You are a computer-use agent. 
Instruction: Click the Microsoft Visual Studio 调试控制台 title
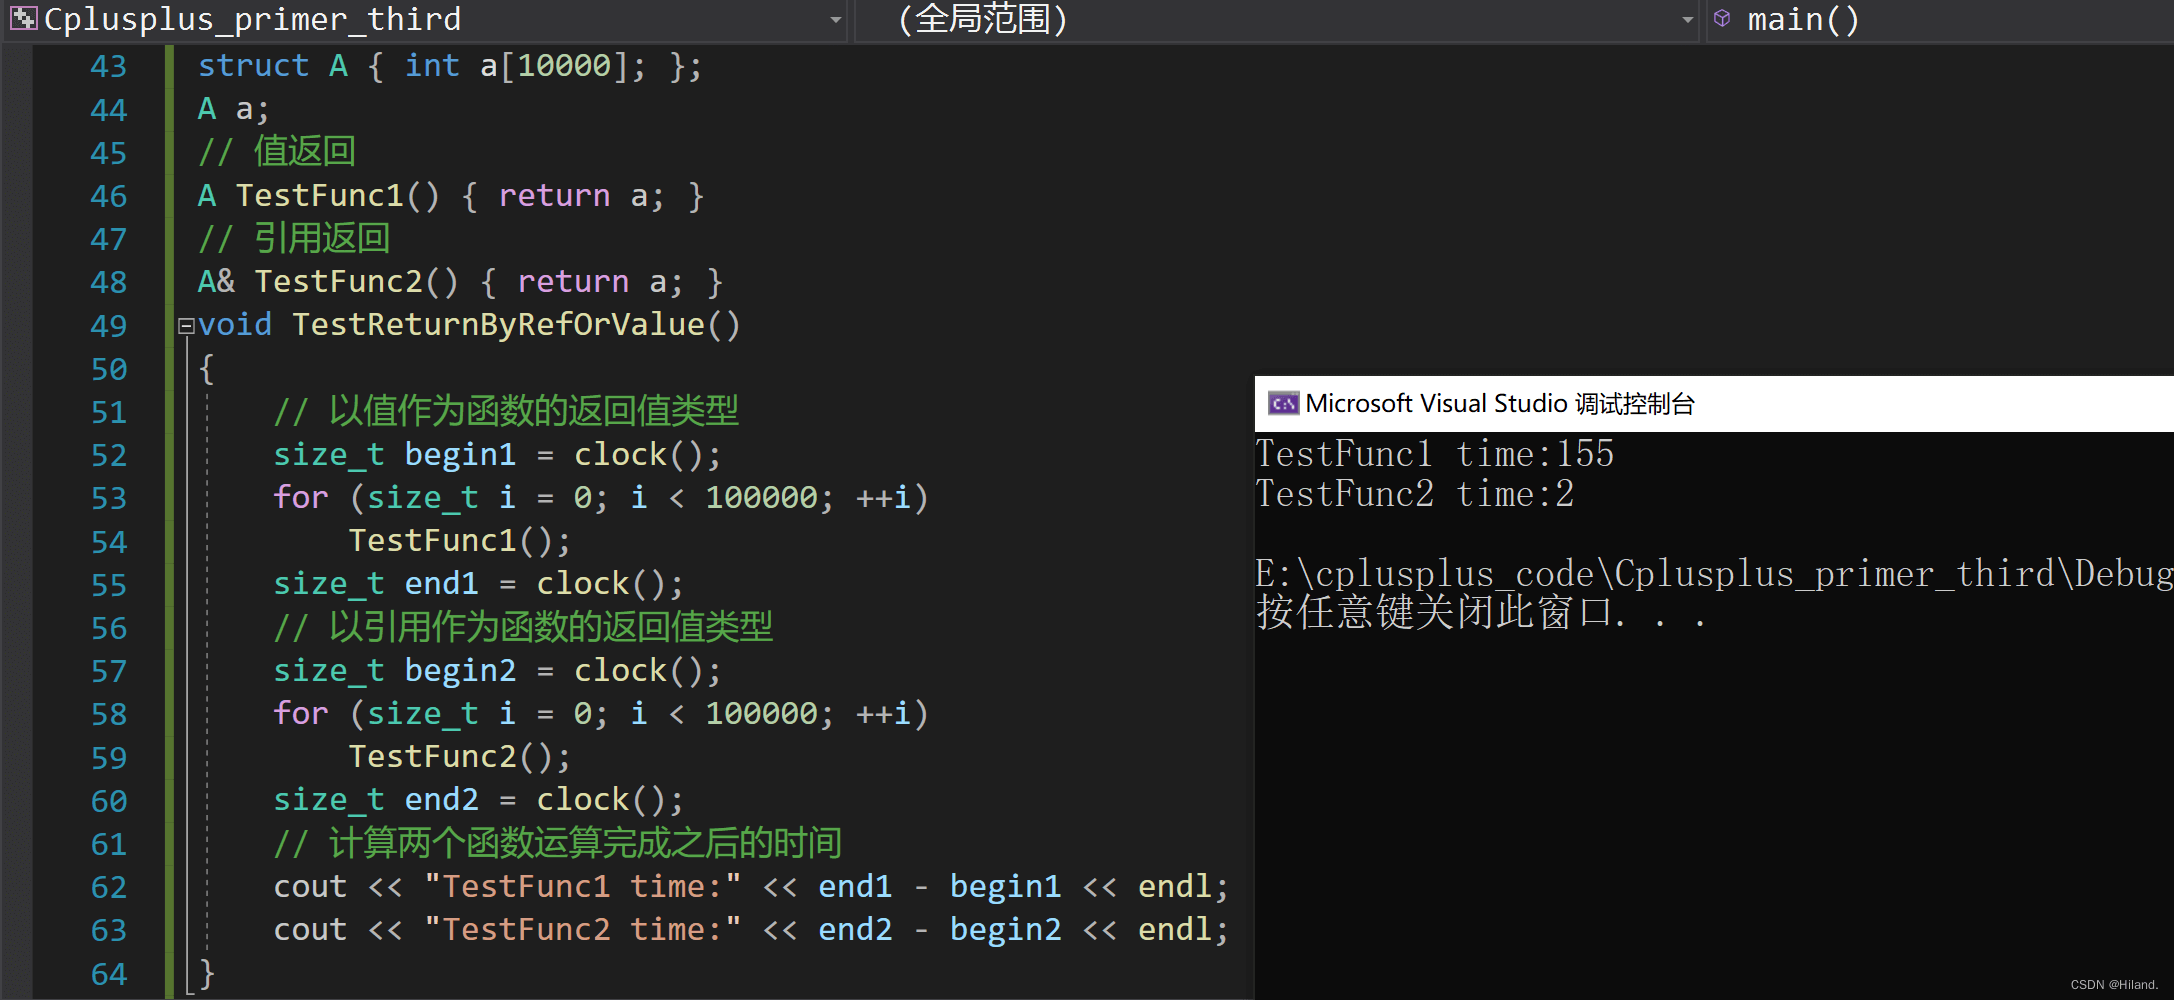(x=1499, y=404)
